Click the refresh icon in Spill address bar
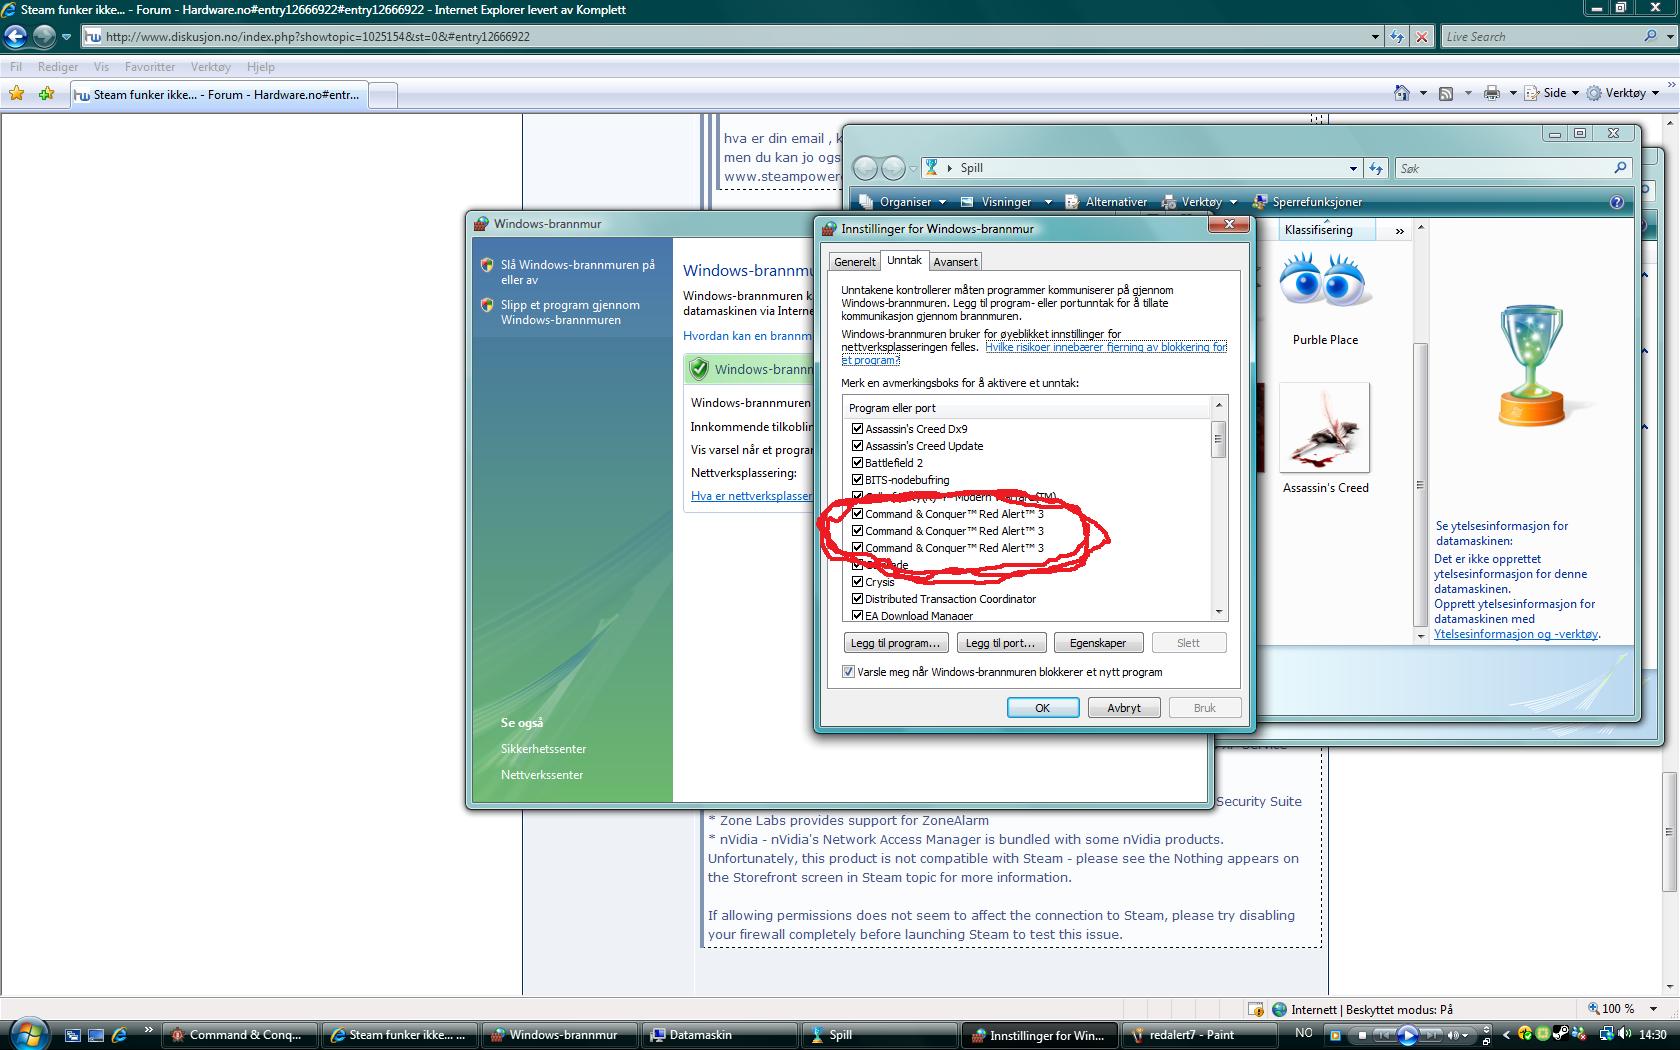 coord(1376,168)
